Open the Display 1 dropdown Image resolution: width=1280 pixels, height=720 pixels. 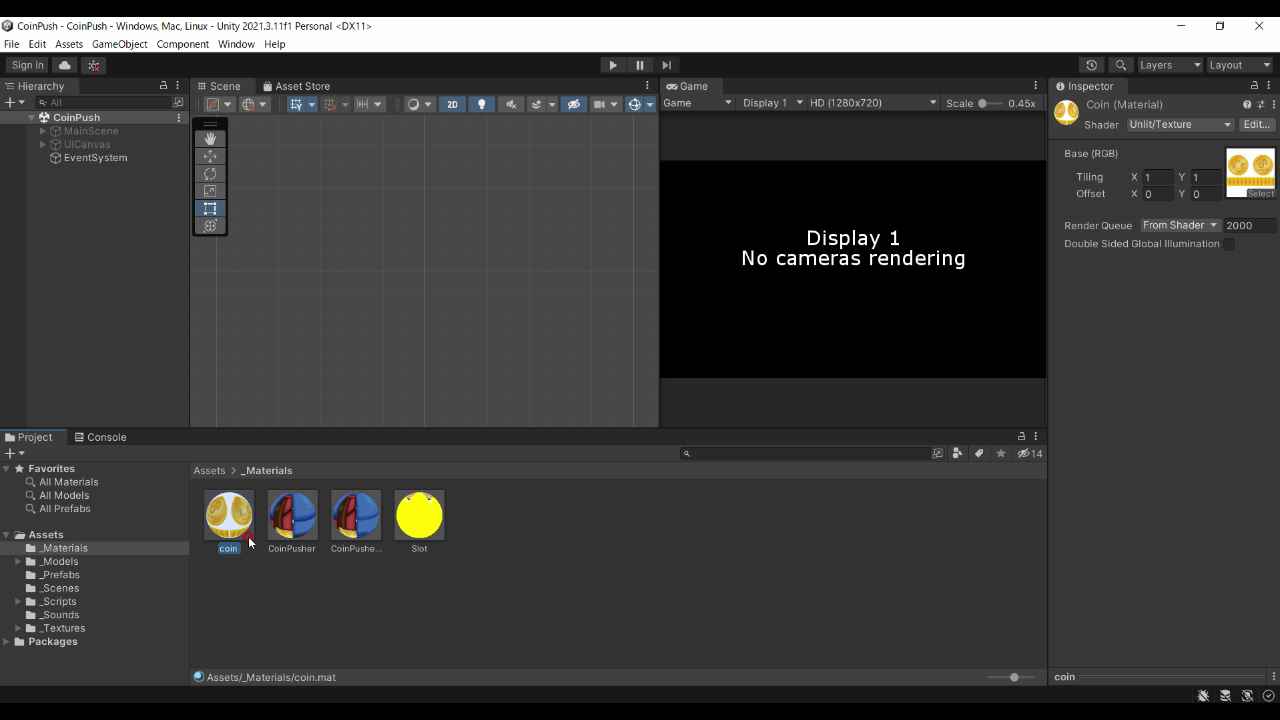point(772,103)
